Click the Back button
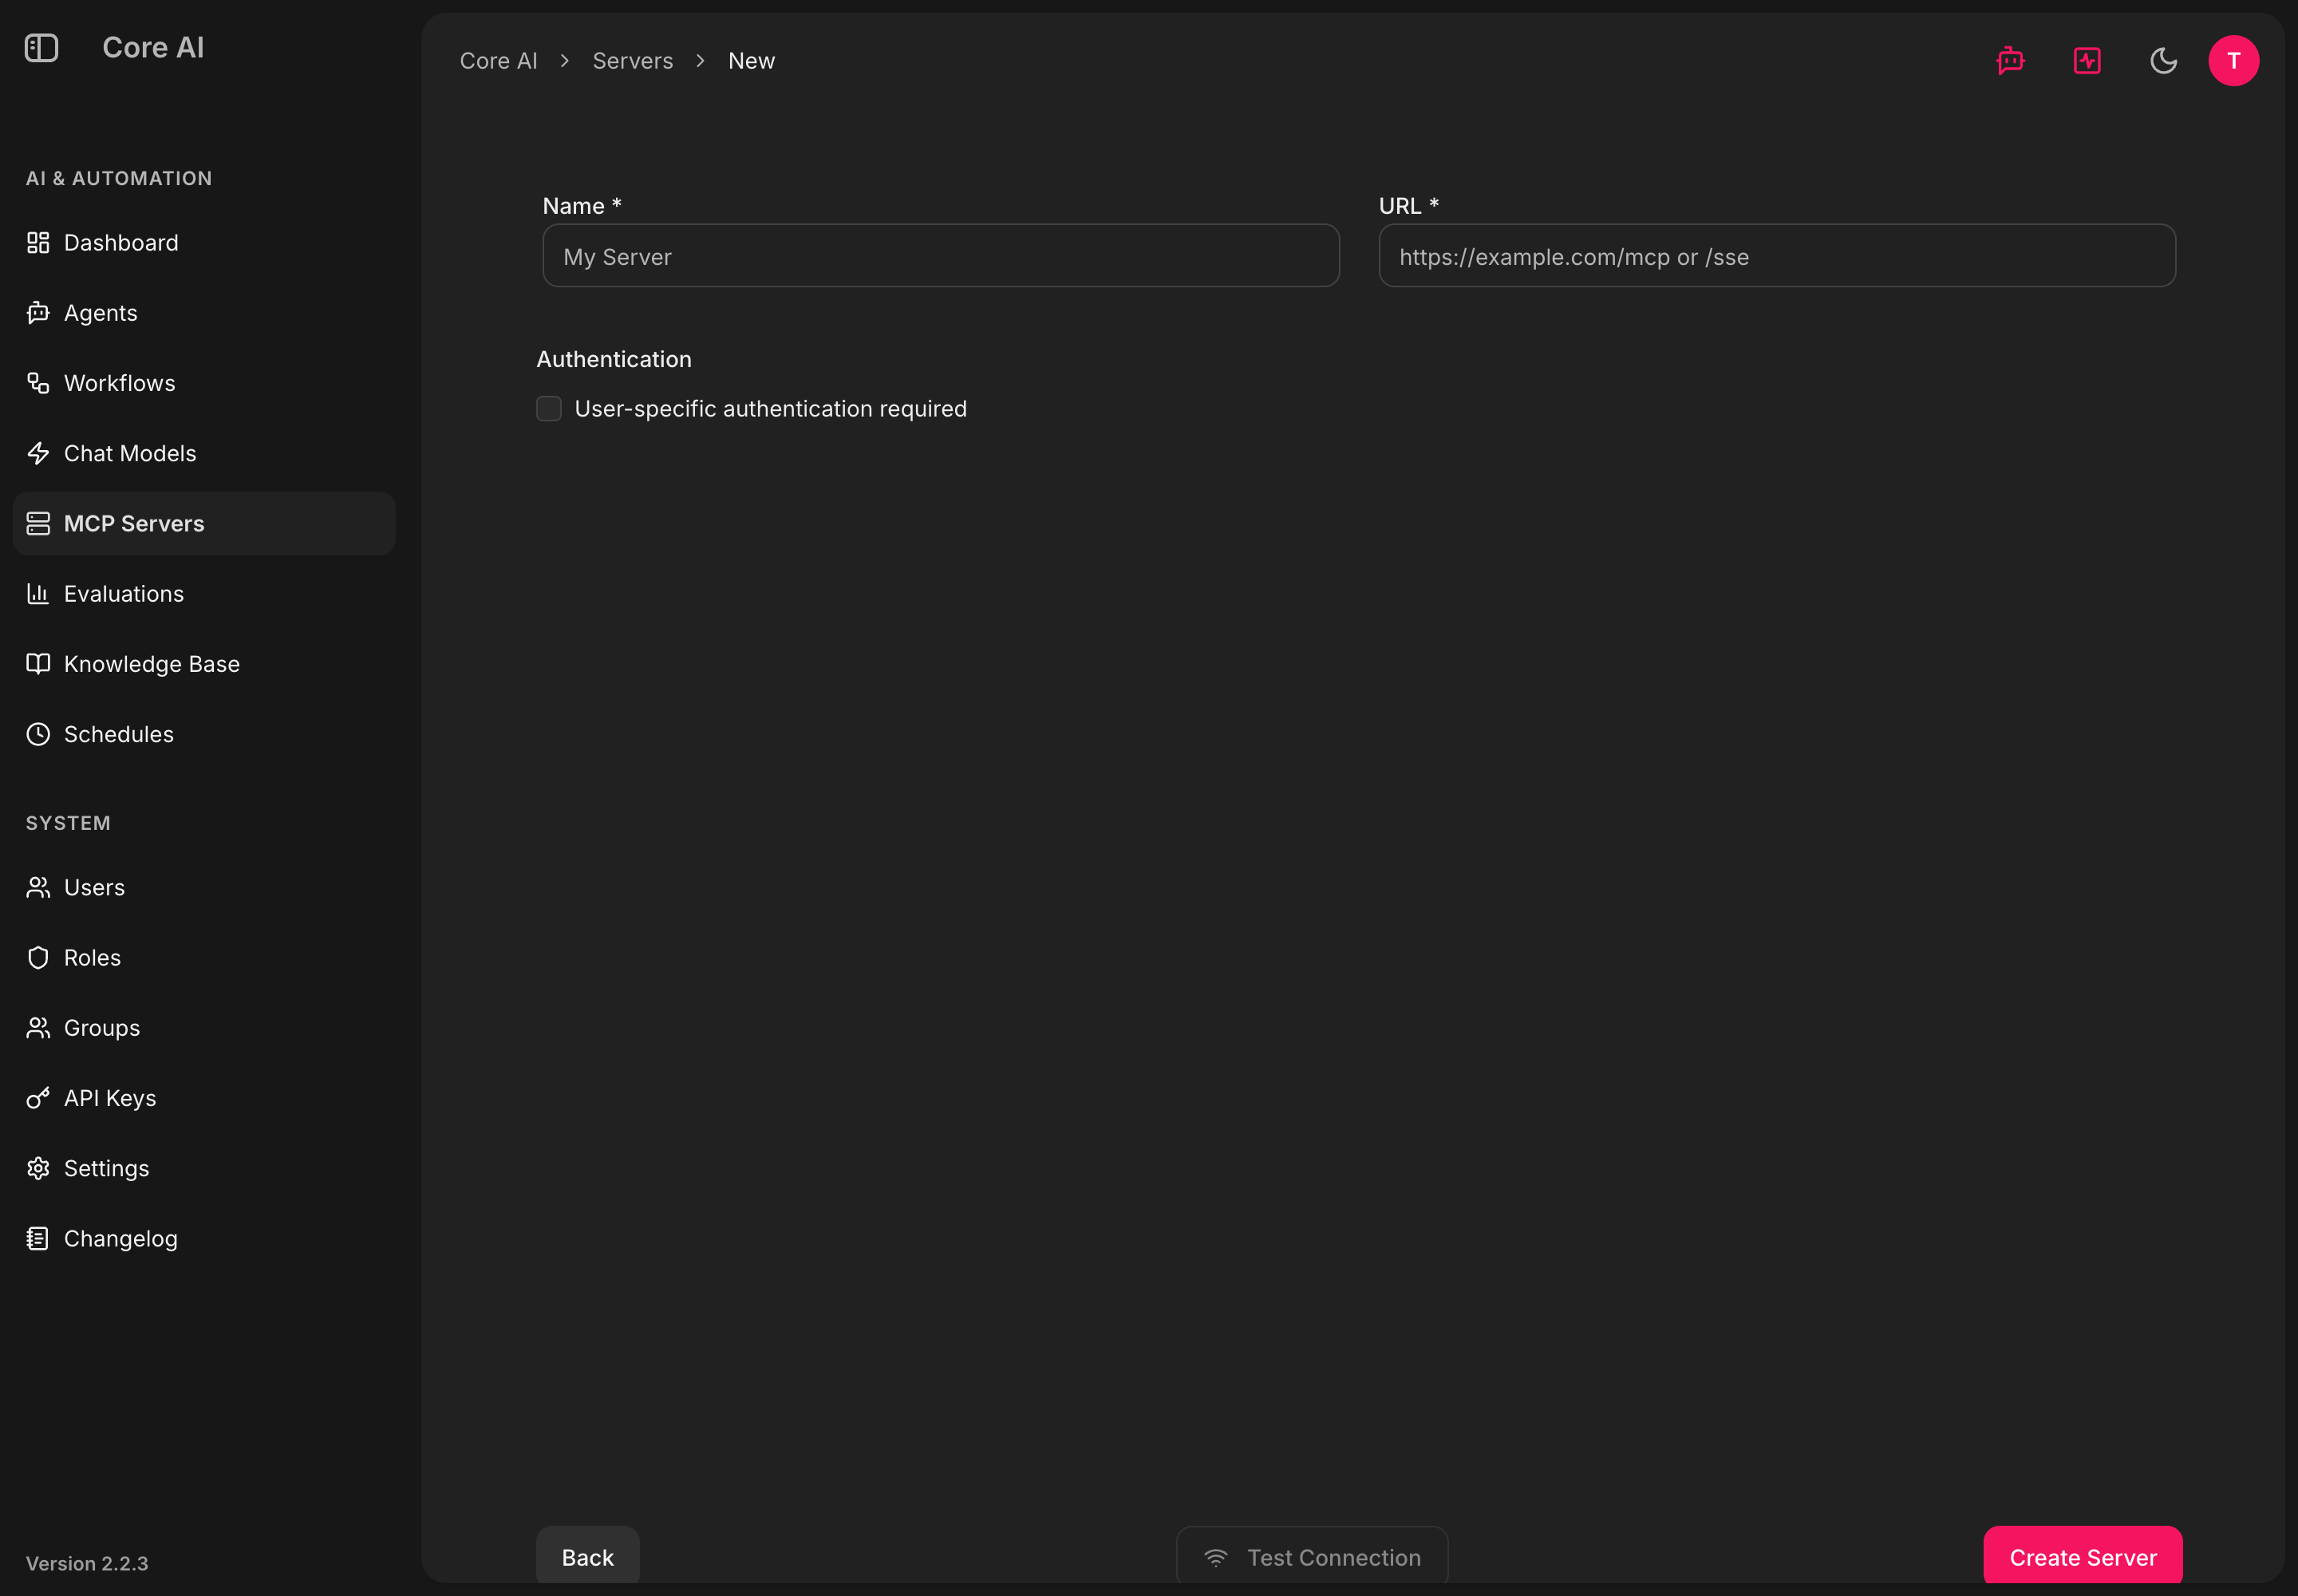 [x=588, y=1556]
